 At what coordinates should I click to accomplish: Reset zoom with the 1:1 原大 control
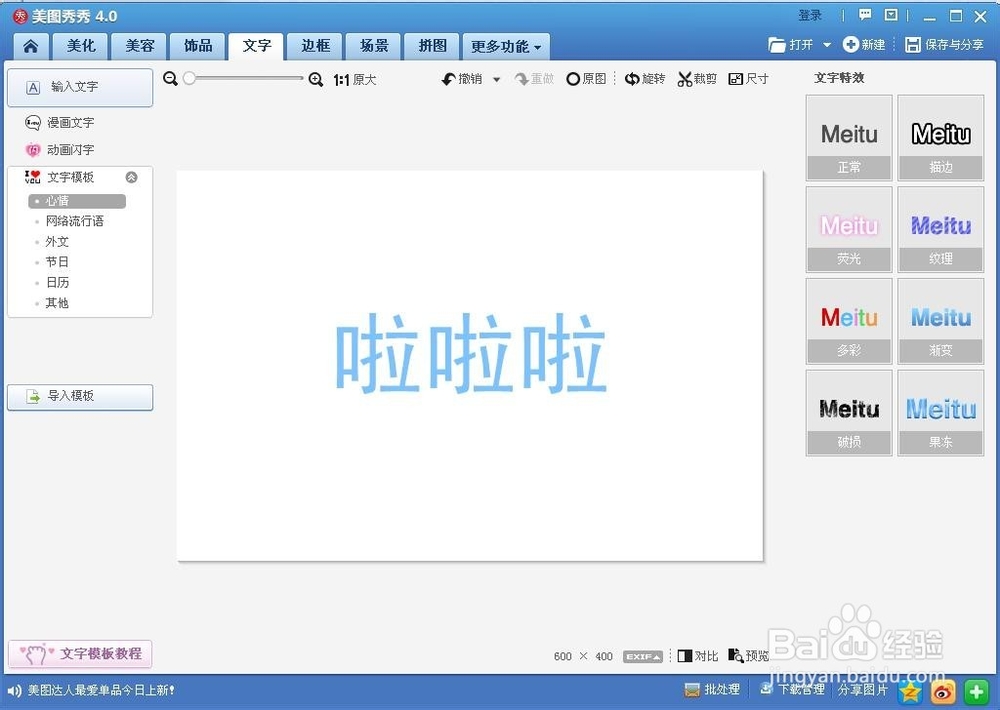pyautogui.click(x=354, y=78)
